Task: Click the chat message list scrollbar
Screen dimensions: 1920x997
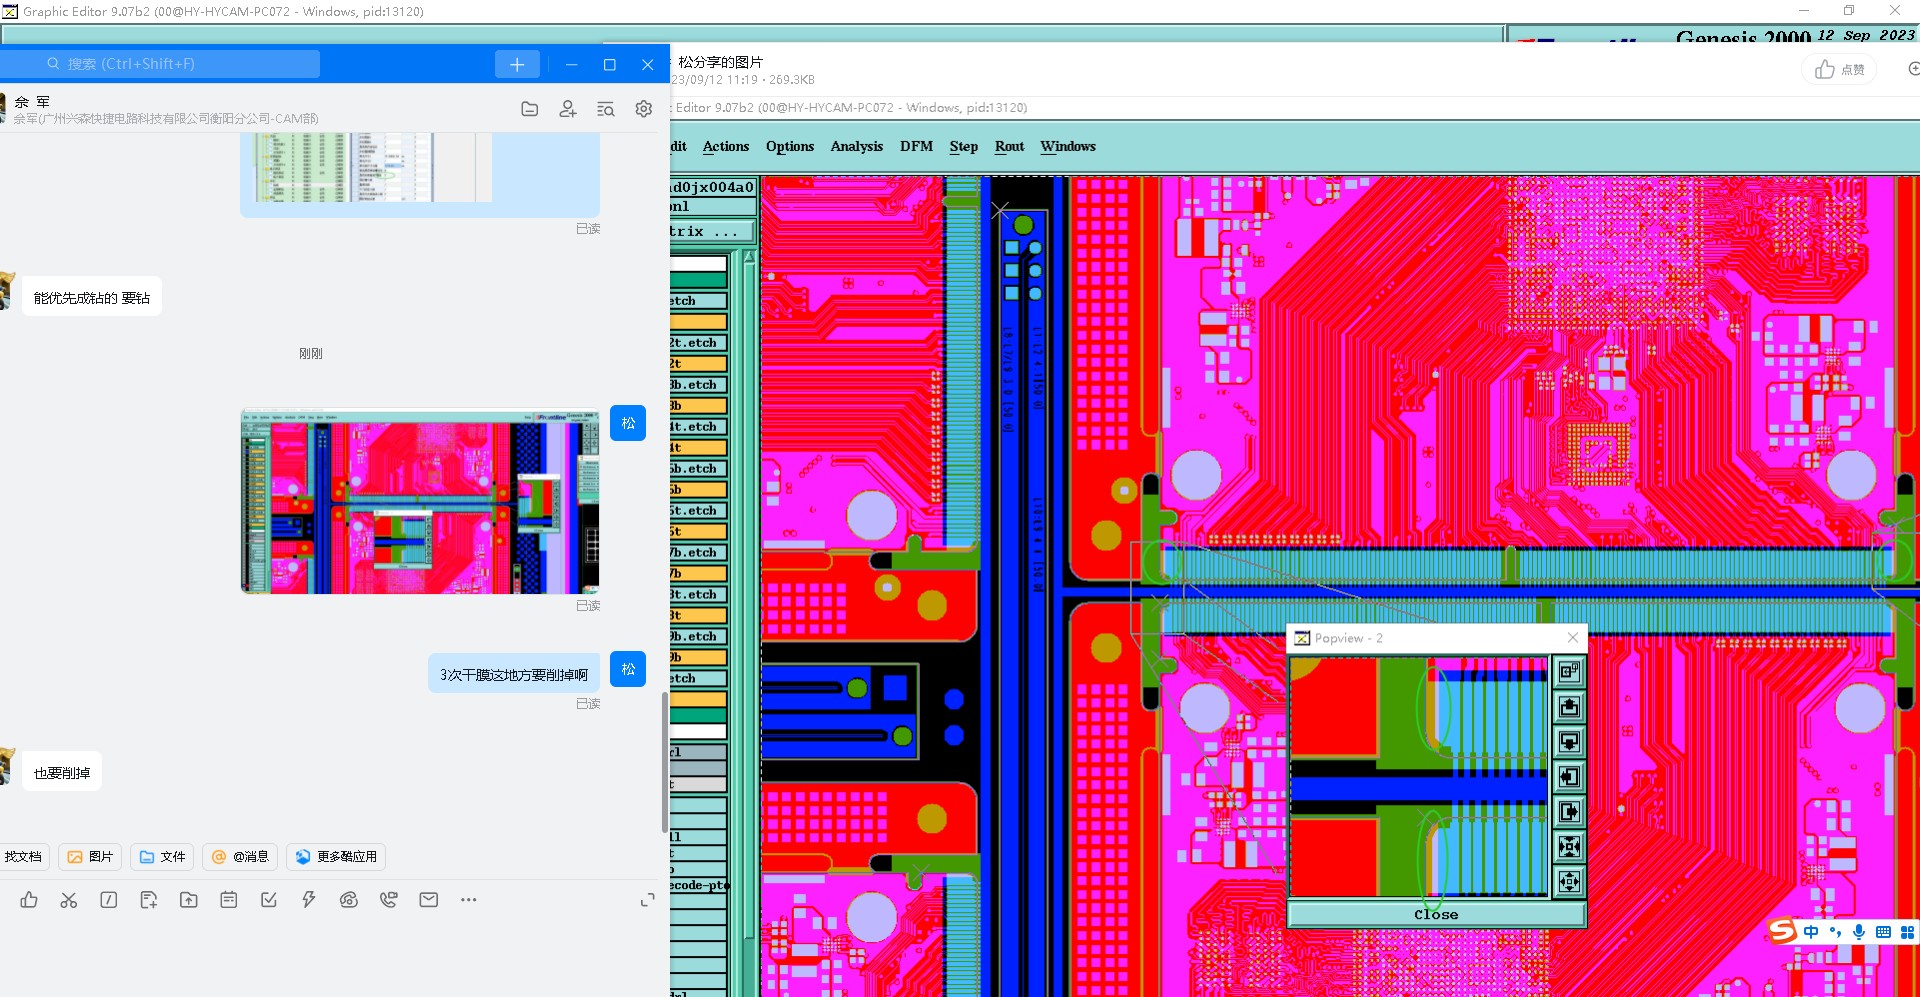Action: [665, 762]
